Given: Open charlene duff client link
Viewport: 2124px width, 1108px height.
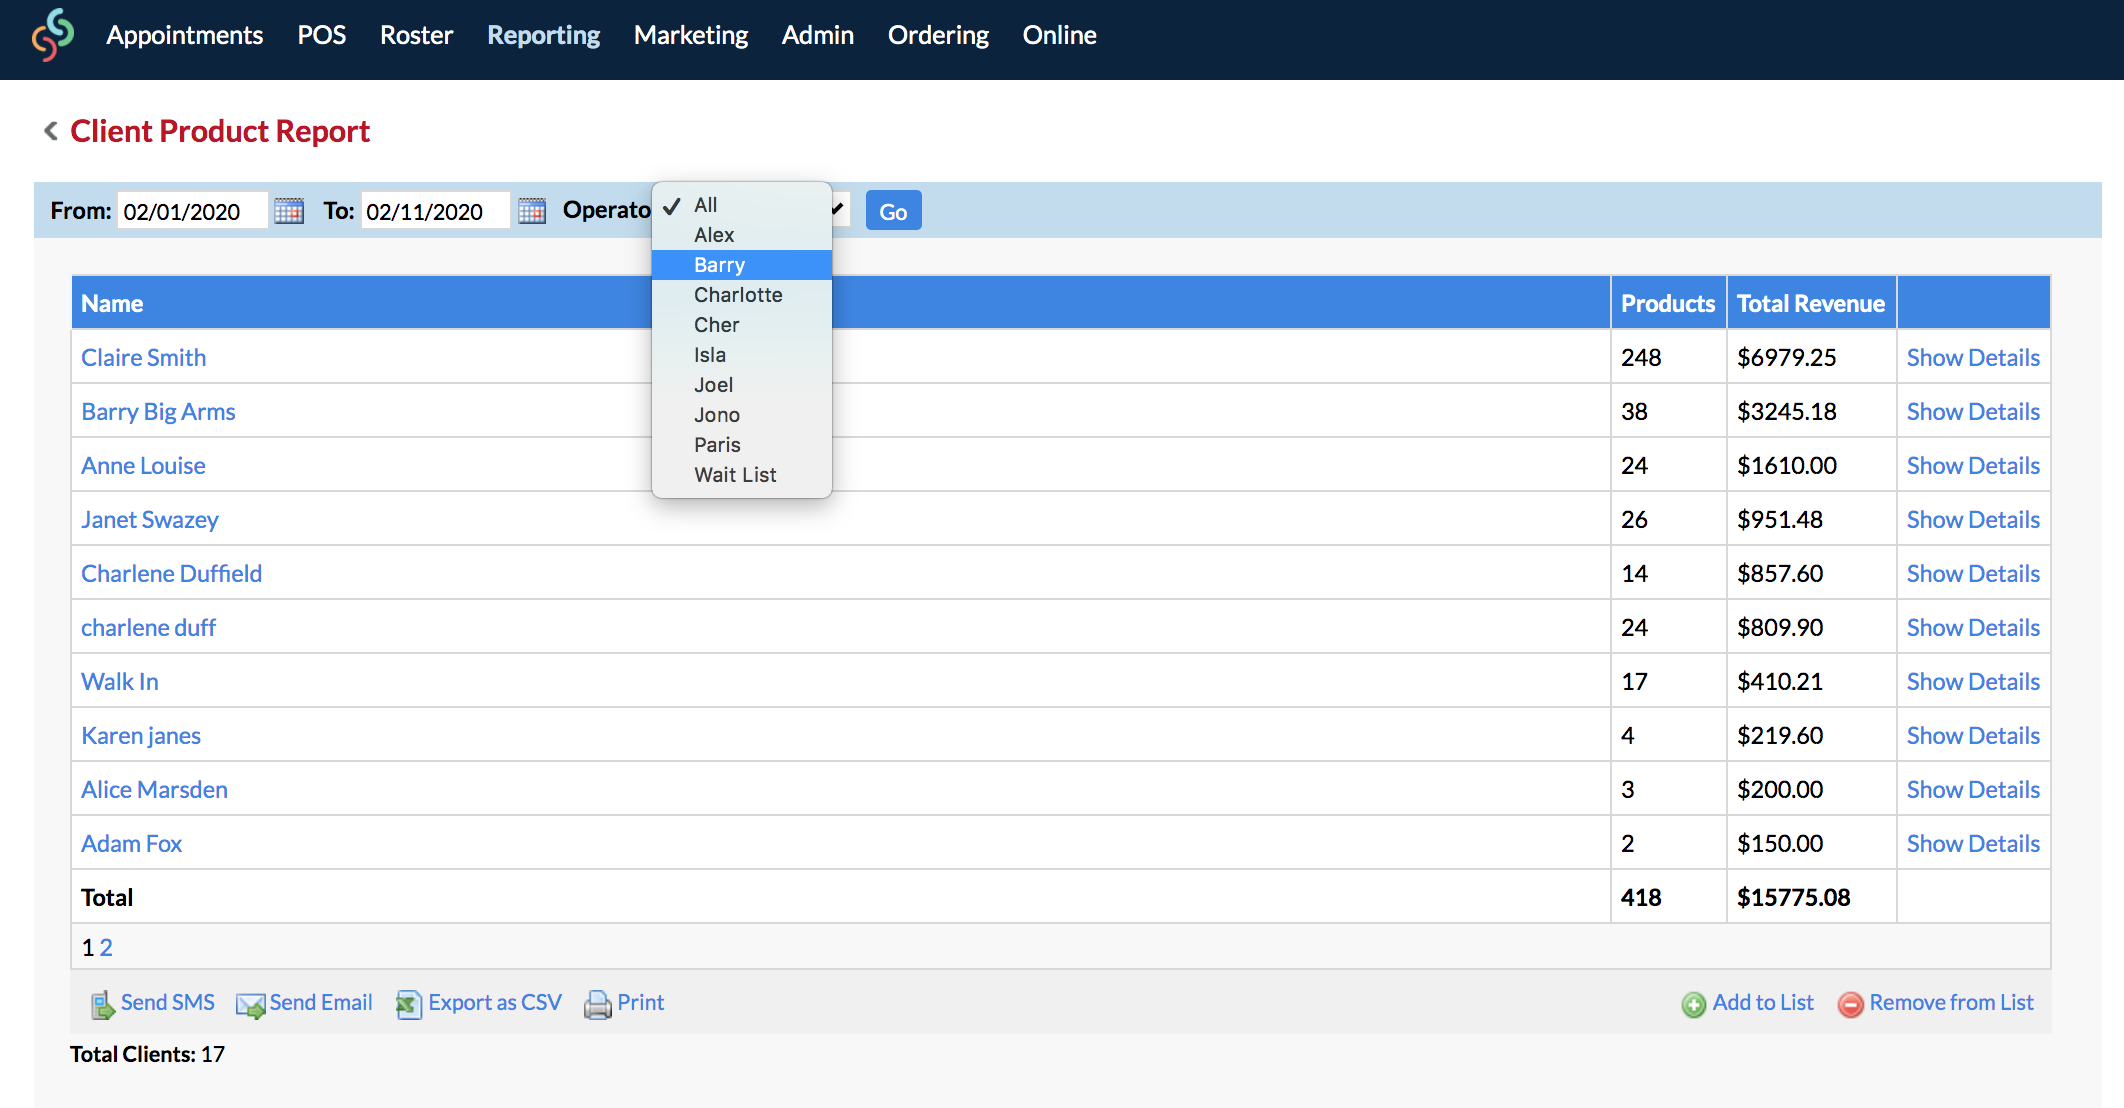Looking at the screenshot, I should (x=148, y=628).
